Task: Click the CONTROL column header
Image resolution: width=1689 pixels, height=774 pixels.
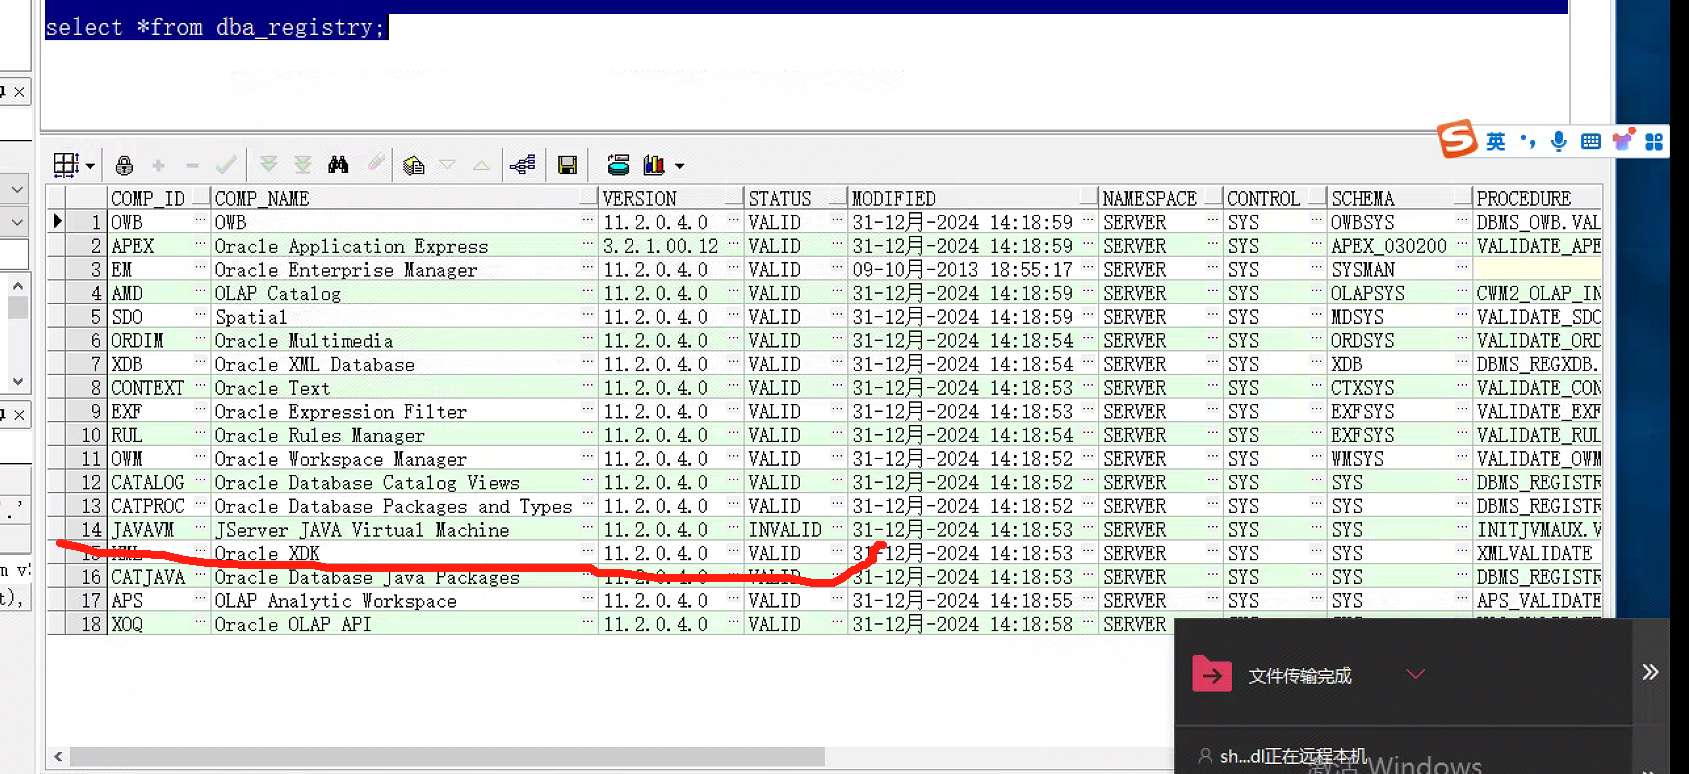Action: pos(1276,198)
